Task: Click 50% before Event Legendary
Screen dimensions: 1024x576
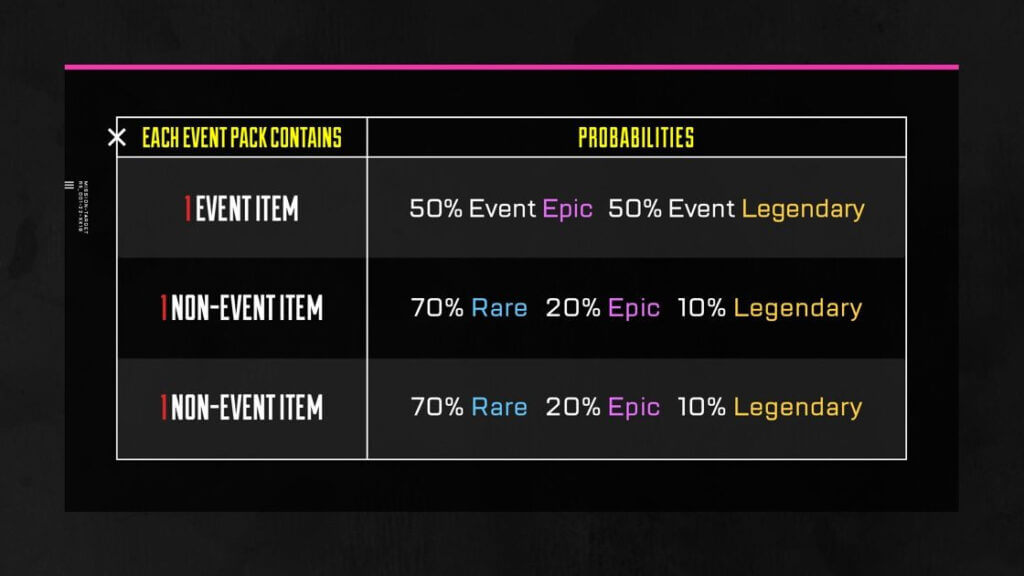Action: (x=635, y=209)
